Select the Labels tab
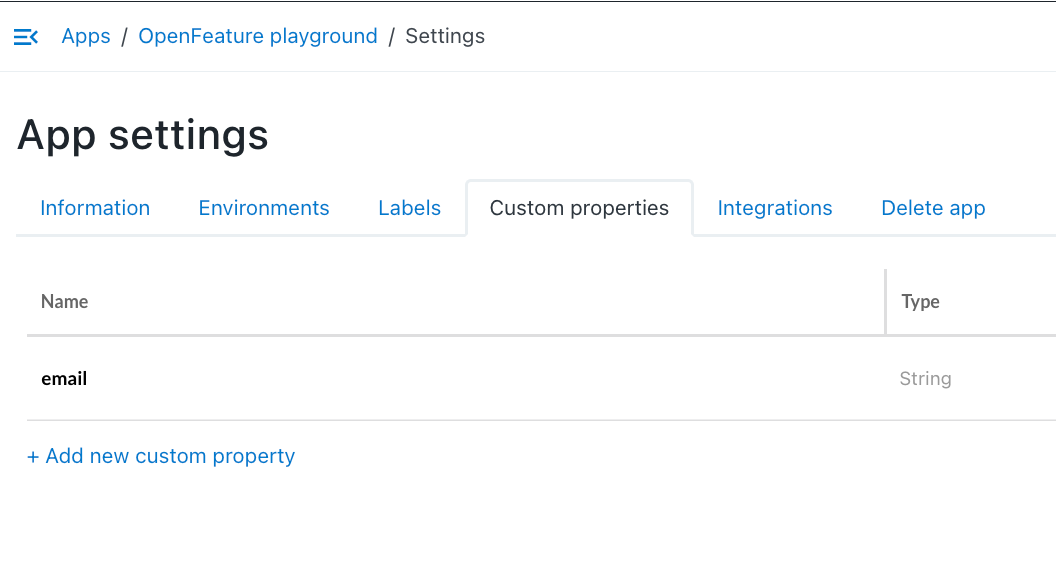1056x568 pixels. point(409,208)
